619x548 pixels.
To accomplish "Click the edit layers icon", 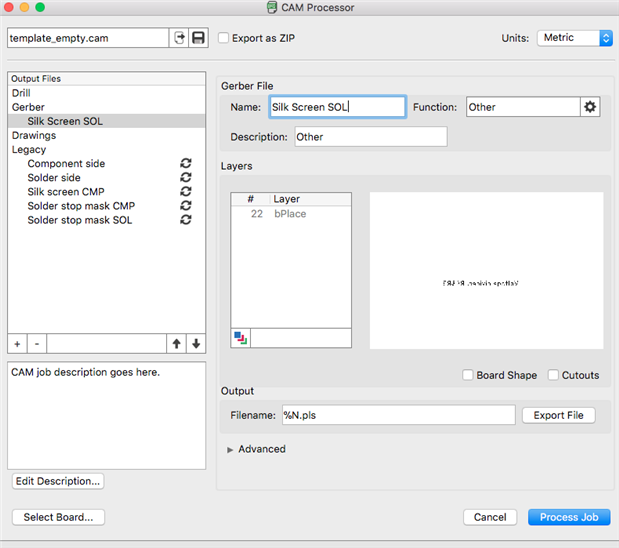I will [240, 338].
